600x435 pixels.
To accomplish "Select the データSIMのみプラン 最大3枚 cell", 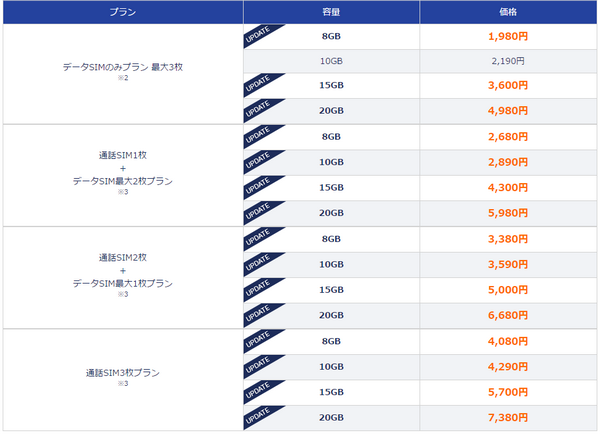I will pyautogui.click(x=123, y=74).
